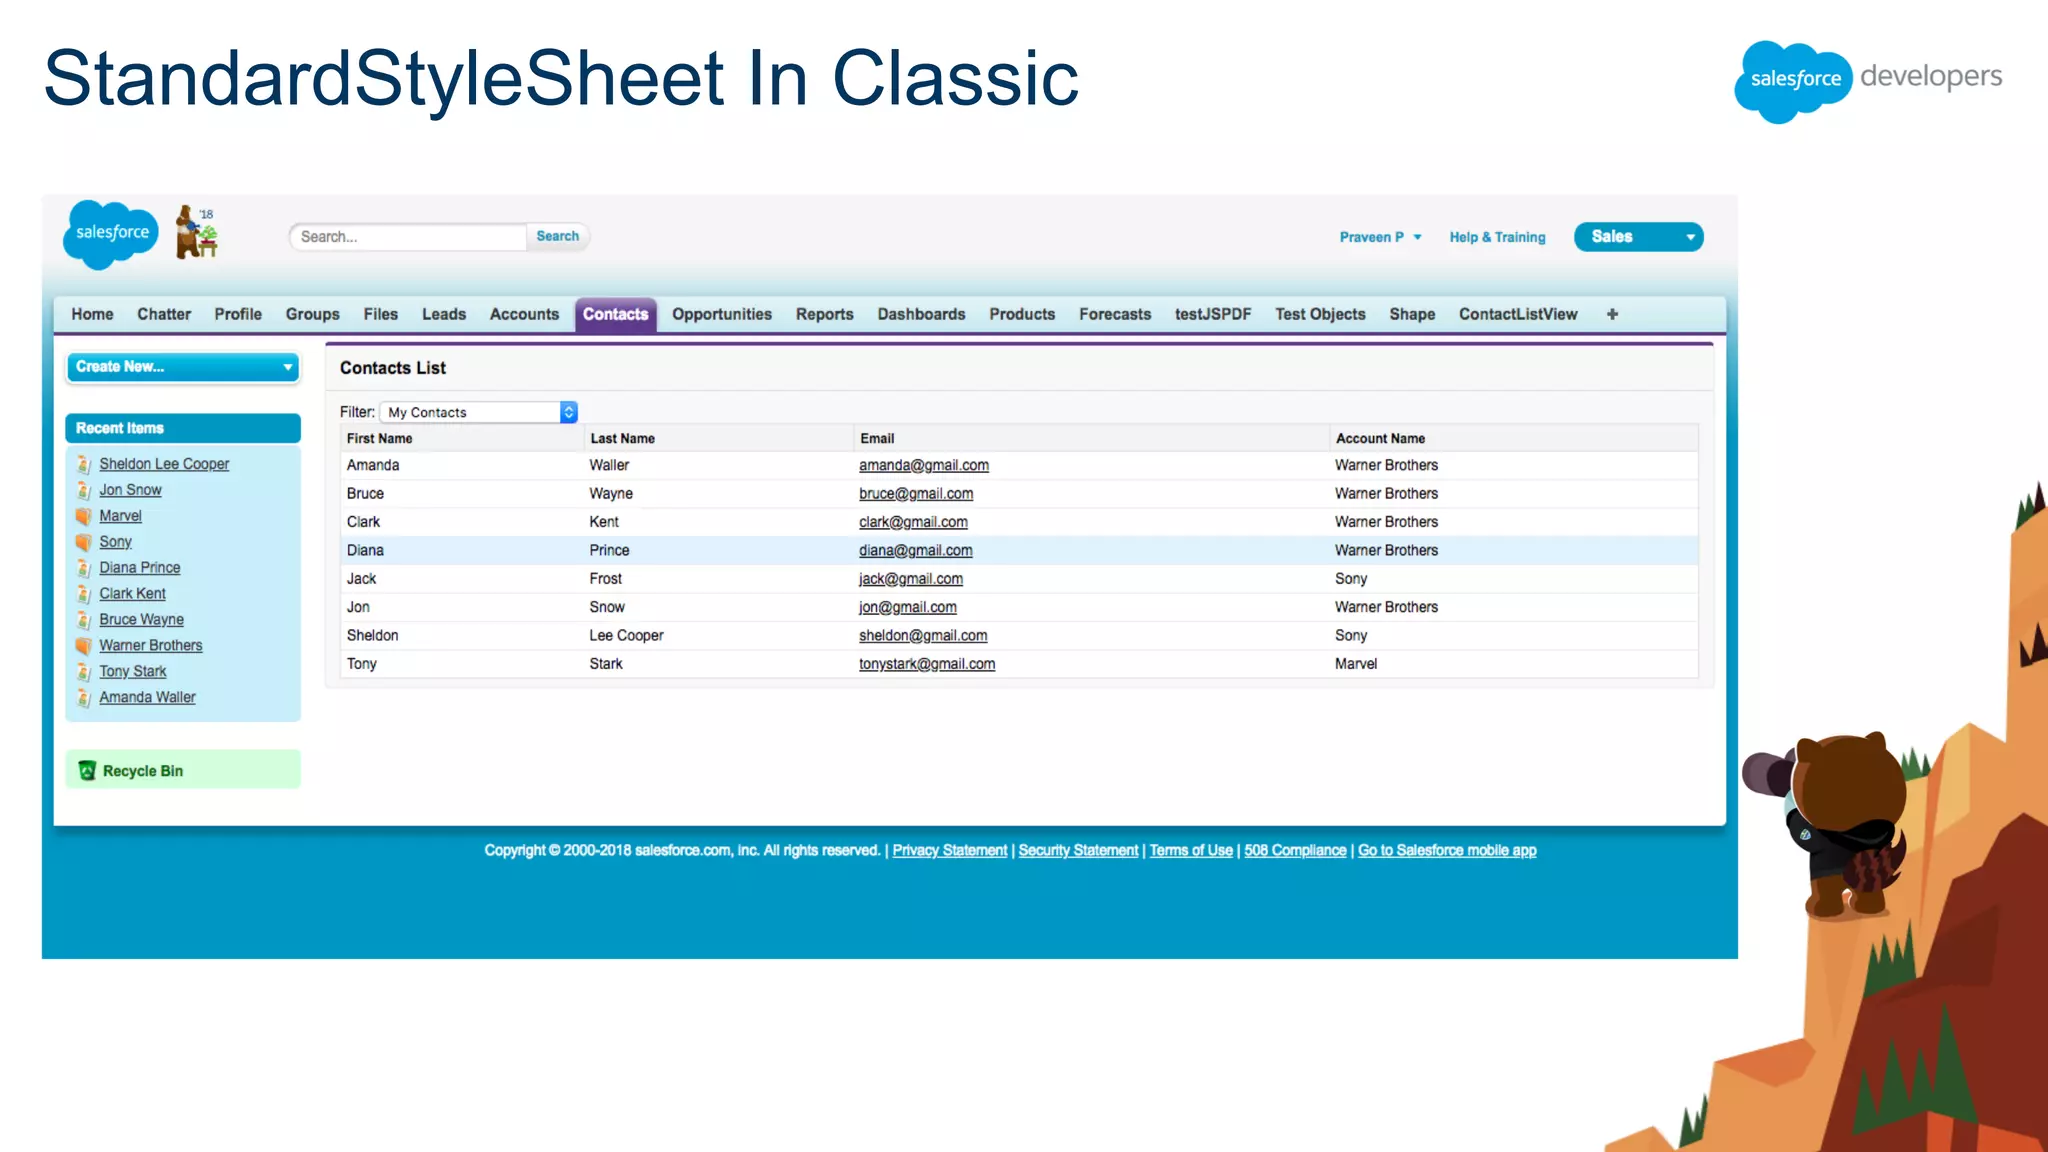
Task: Go to the Home tab
Action: click(x=92, y=314)
